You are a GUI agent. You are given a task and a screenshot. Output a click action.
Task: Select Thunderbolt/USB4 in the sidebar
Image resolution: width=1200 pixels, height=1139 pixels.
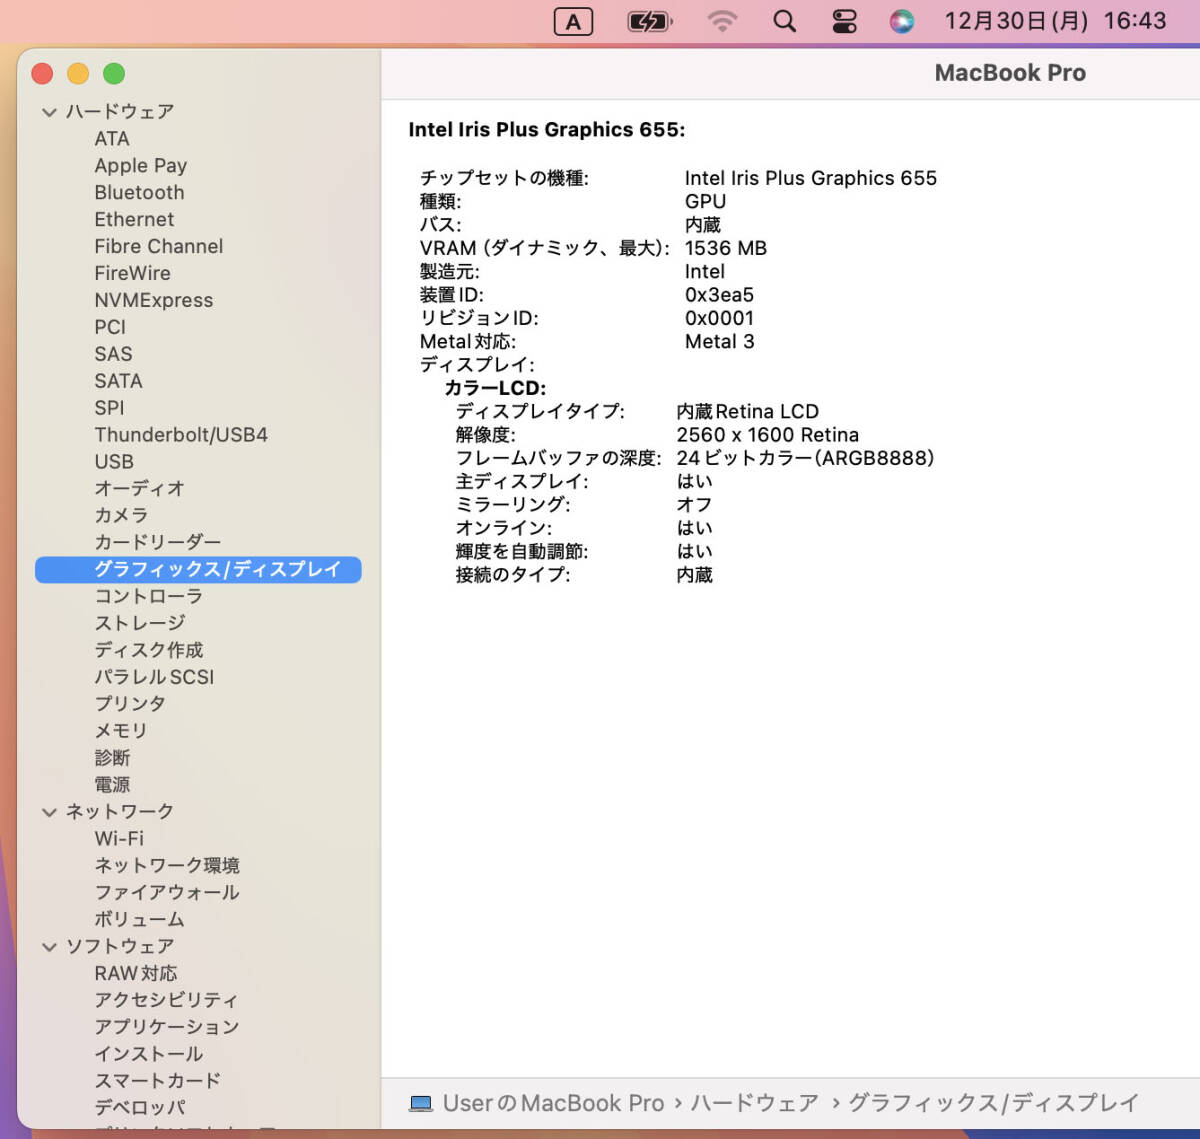[181, 435]
